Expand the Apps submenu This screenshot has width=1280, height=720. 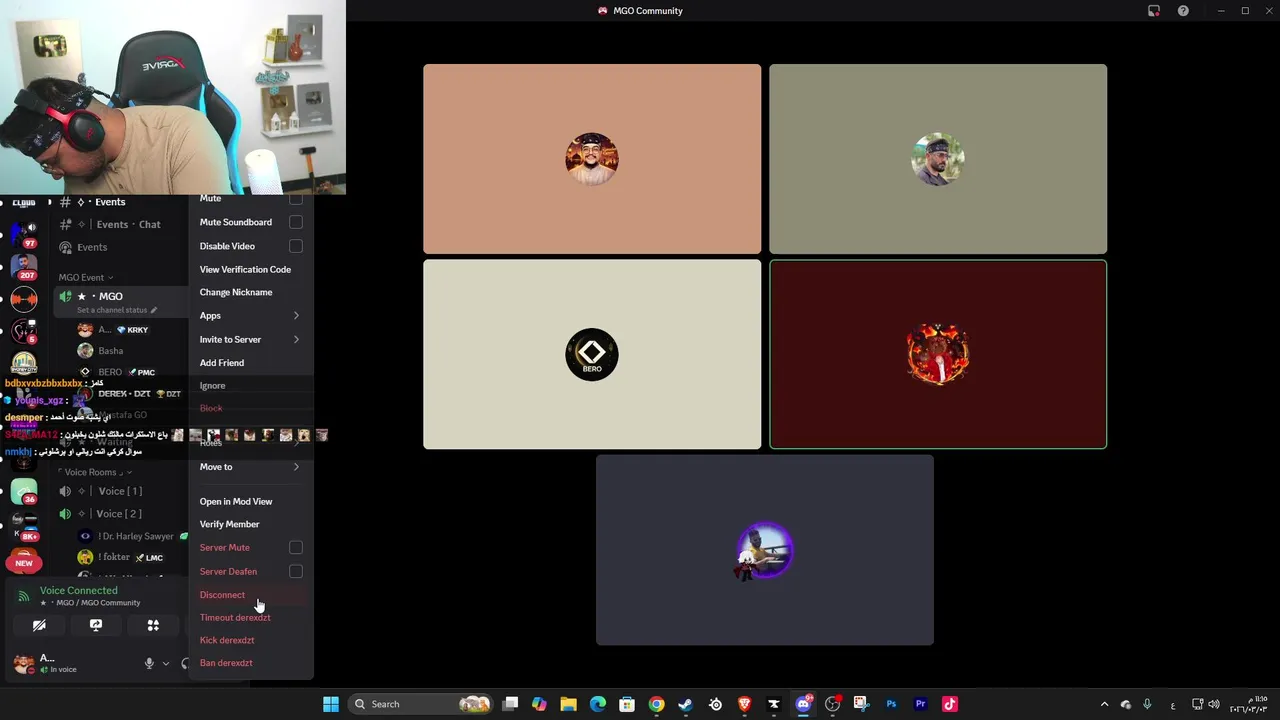251,315
